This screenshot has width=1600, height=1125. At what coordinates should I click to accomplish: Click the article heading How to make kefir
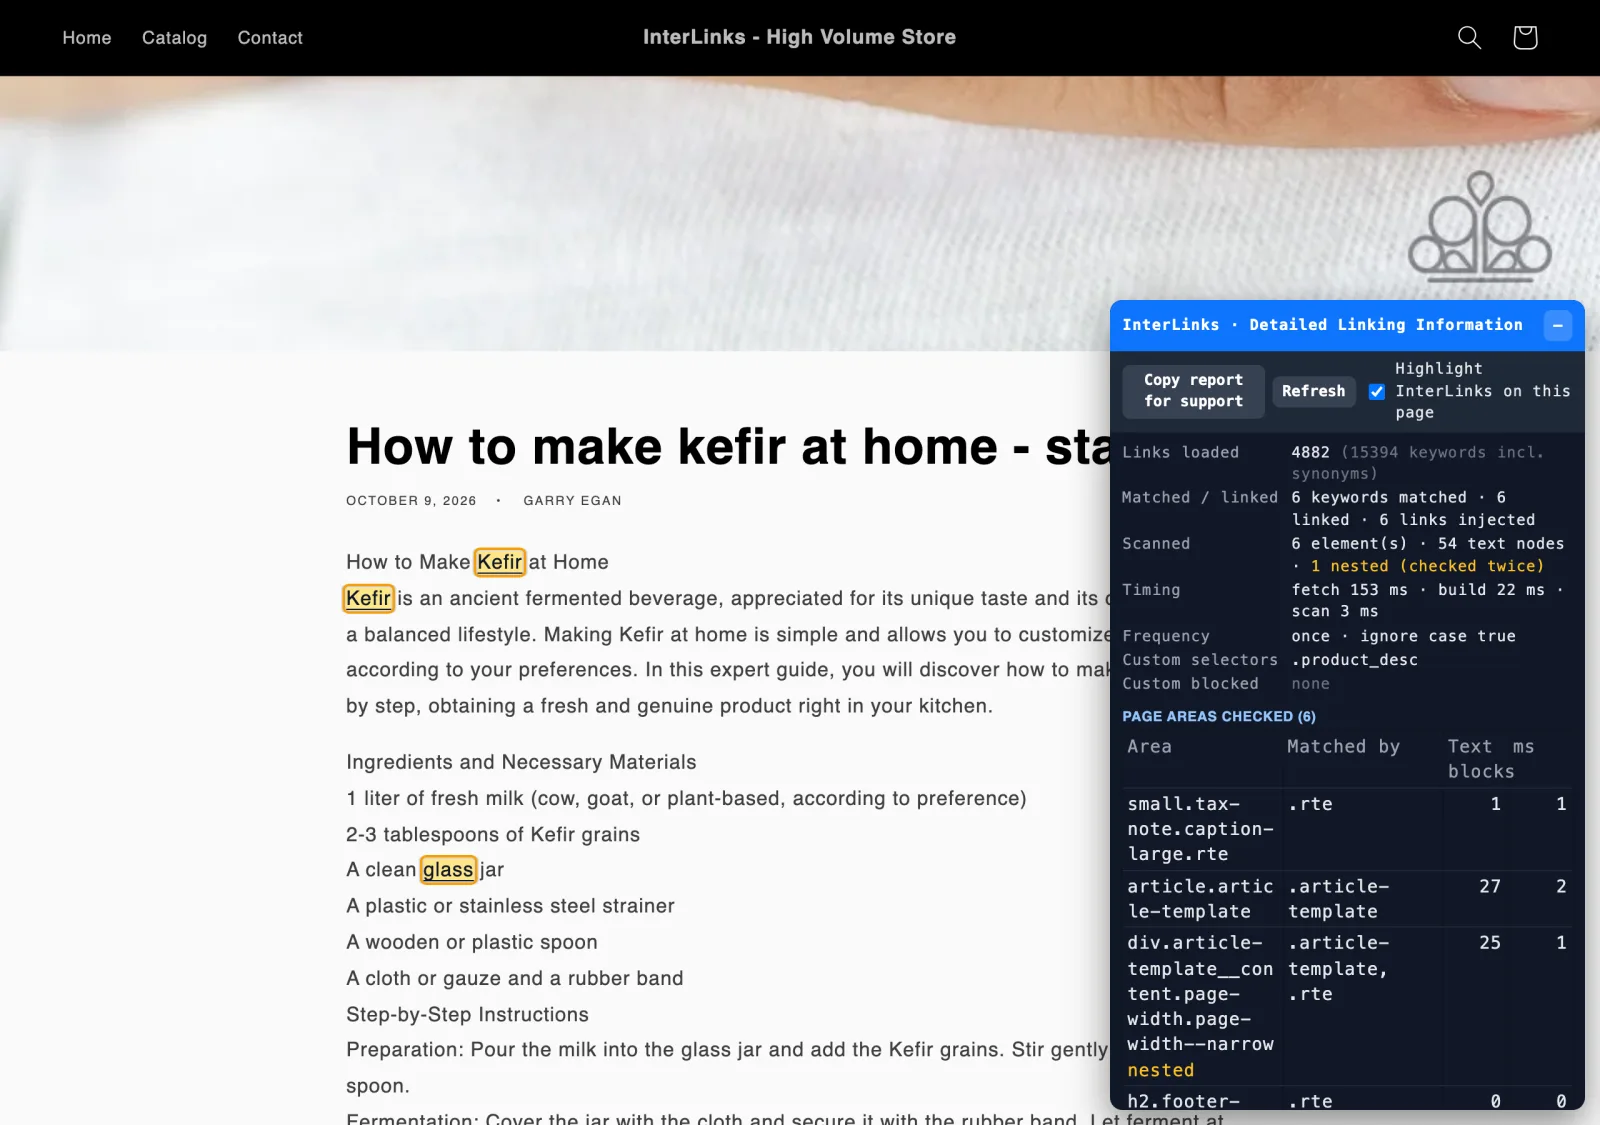(728, 446)
